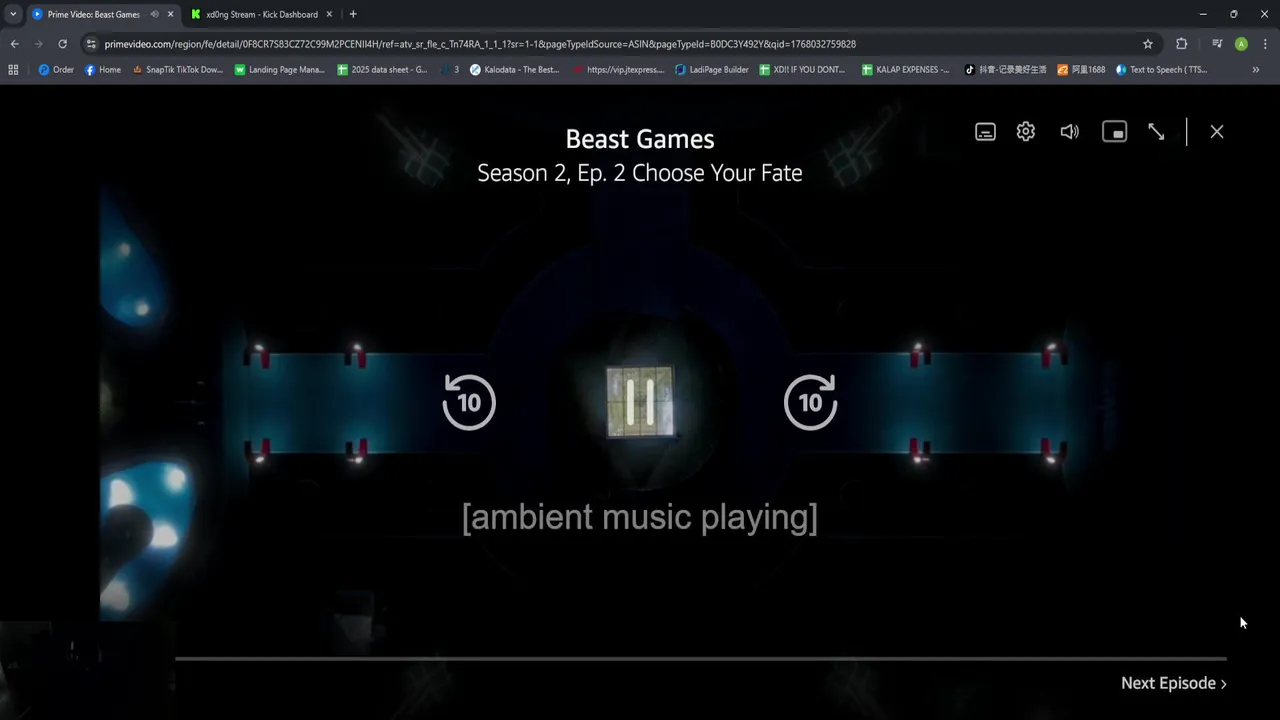The width and height of the screenshot is (1280, 720).
Task: Open the Apps grid in bookmarks bar
Action: click(13, 70)
